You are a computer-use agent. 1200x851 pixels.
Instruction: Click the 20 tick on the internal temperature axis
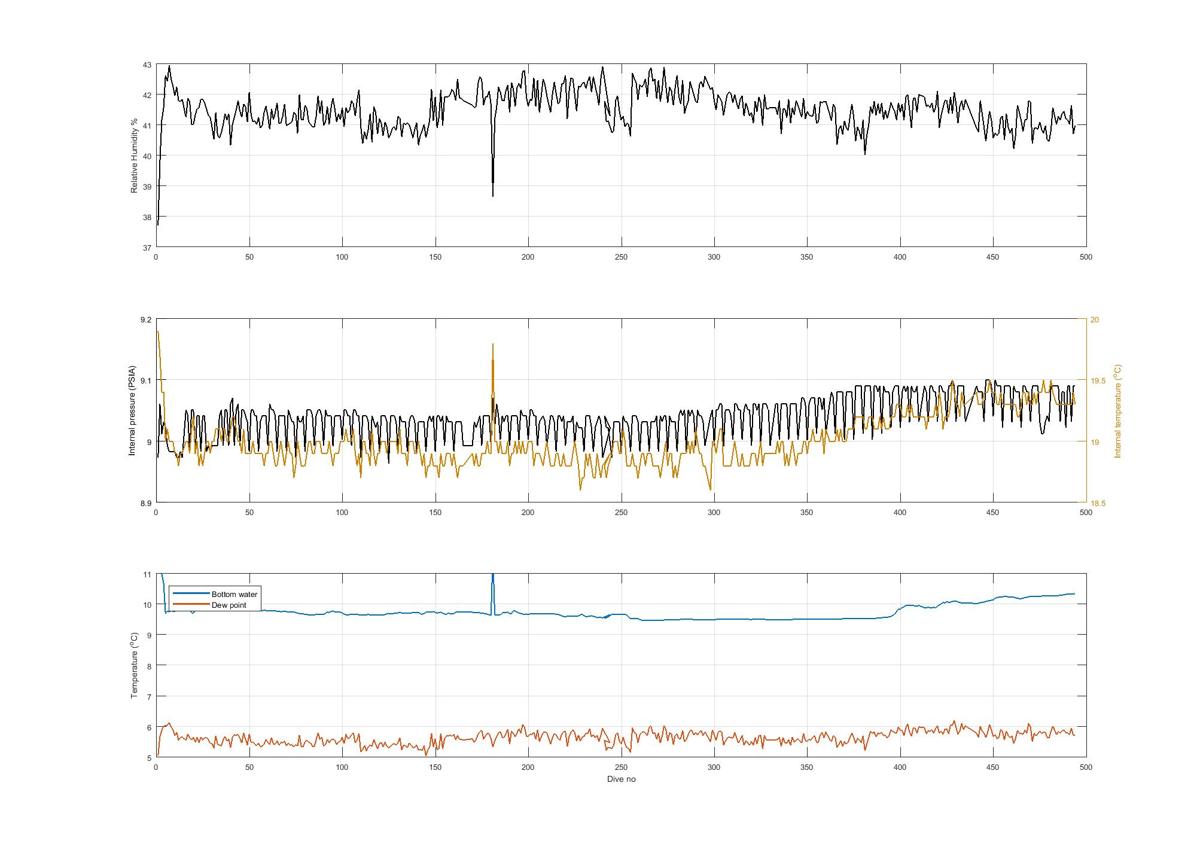[1094, 320]
